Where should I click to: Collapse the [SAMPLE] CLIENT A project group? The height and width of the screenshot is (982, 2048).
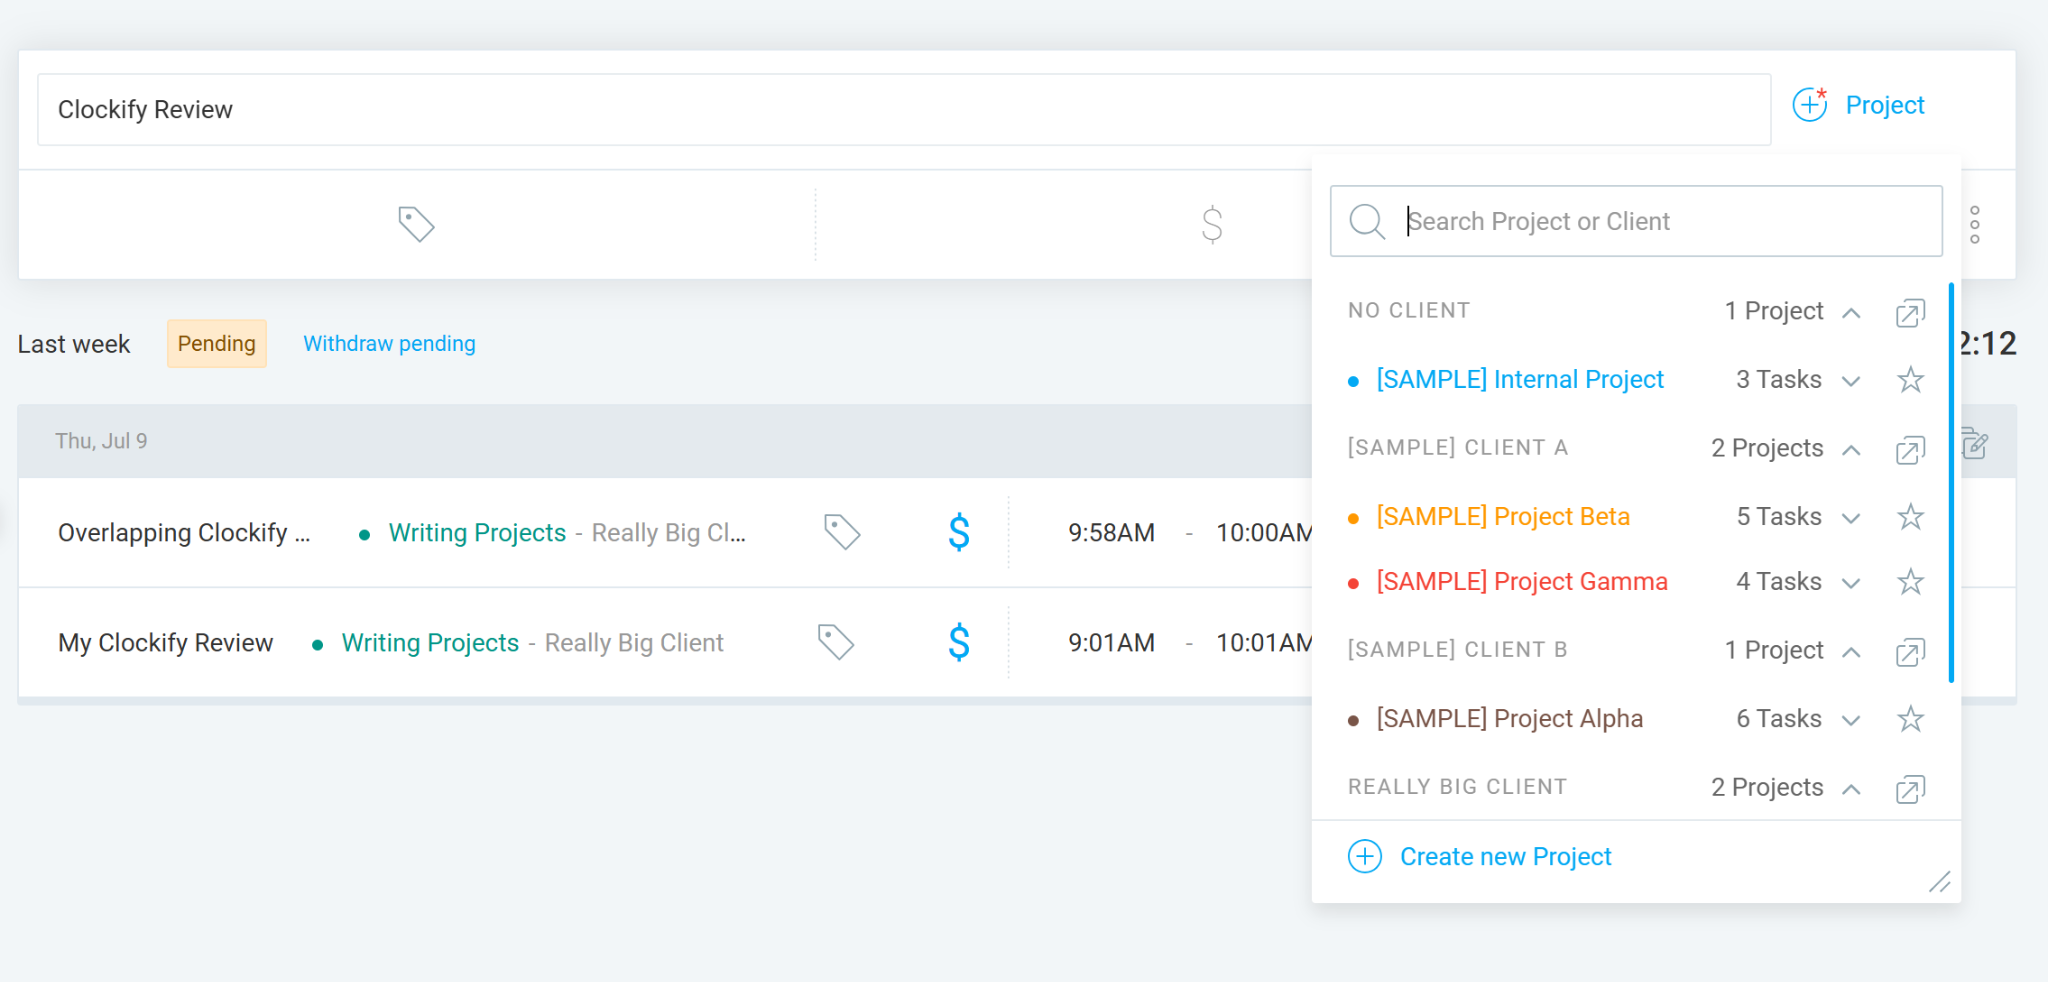pyautogui.click(x=1851, y=450)
